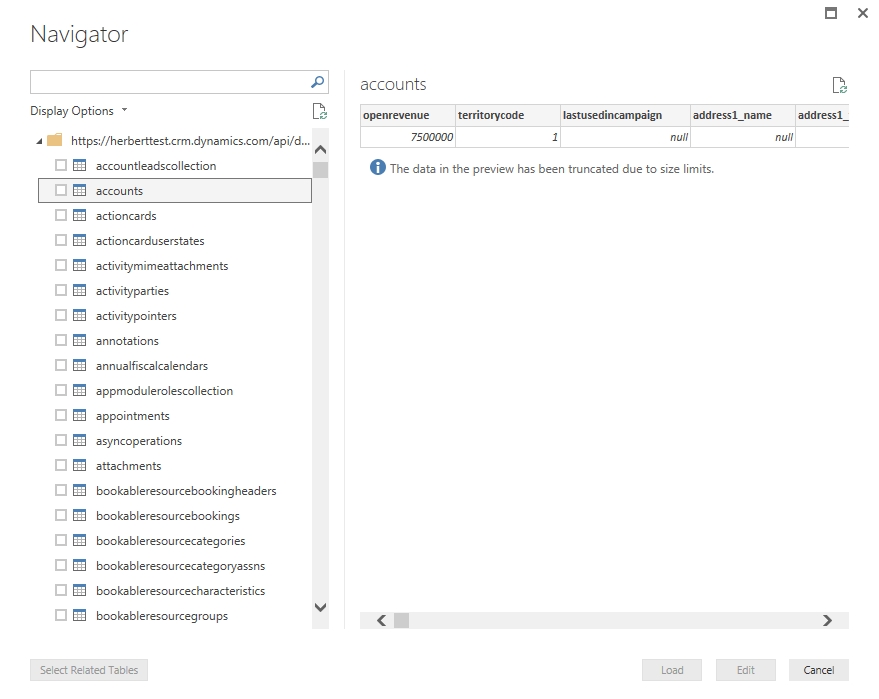Check the annotations checkbox
879x699 pixels.
click(61, 340)
